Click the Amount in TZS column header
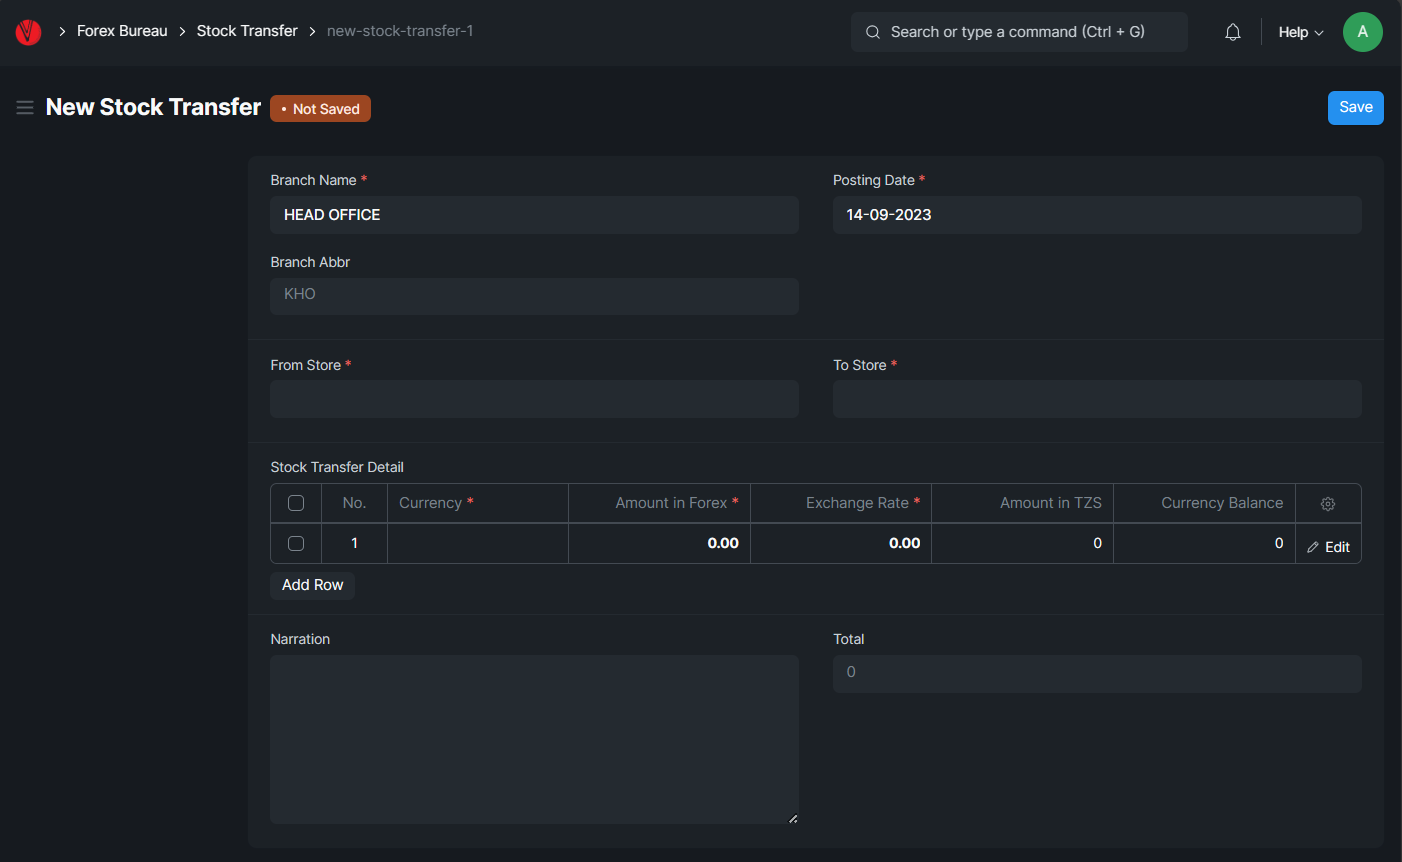This screenshot has width=1402, height=862. pyautogui.click(x=1022, y=503)
